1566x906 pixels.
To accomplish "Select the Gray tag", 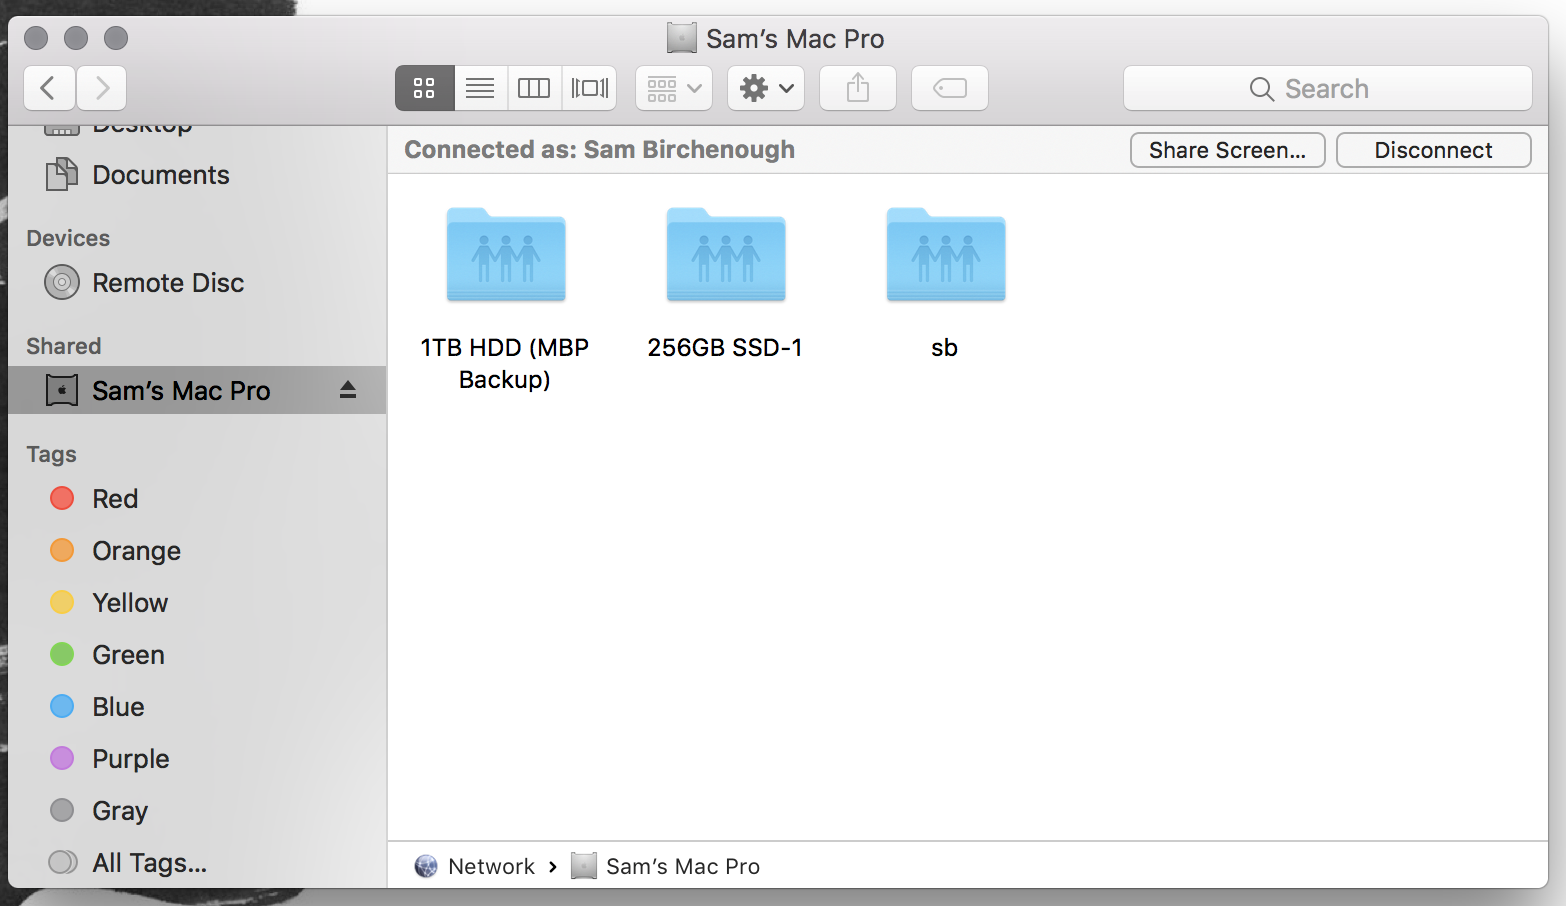I will tap(197, 810).
